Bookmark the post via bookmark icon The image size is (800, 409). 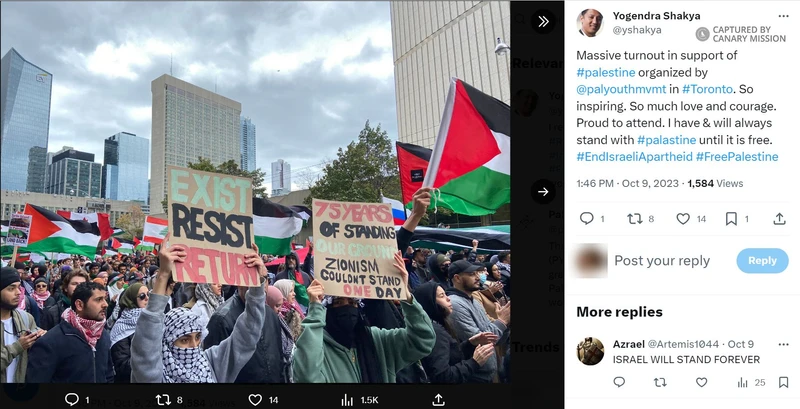[x=731, y=219]
